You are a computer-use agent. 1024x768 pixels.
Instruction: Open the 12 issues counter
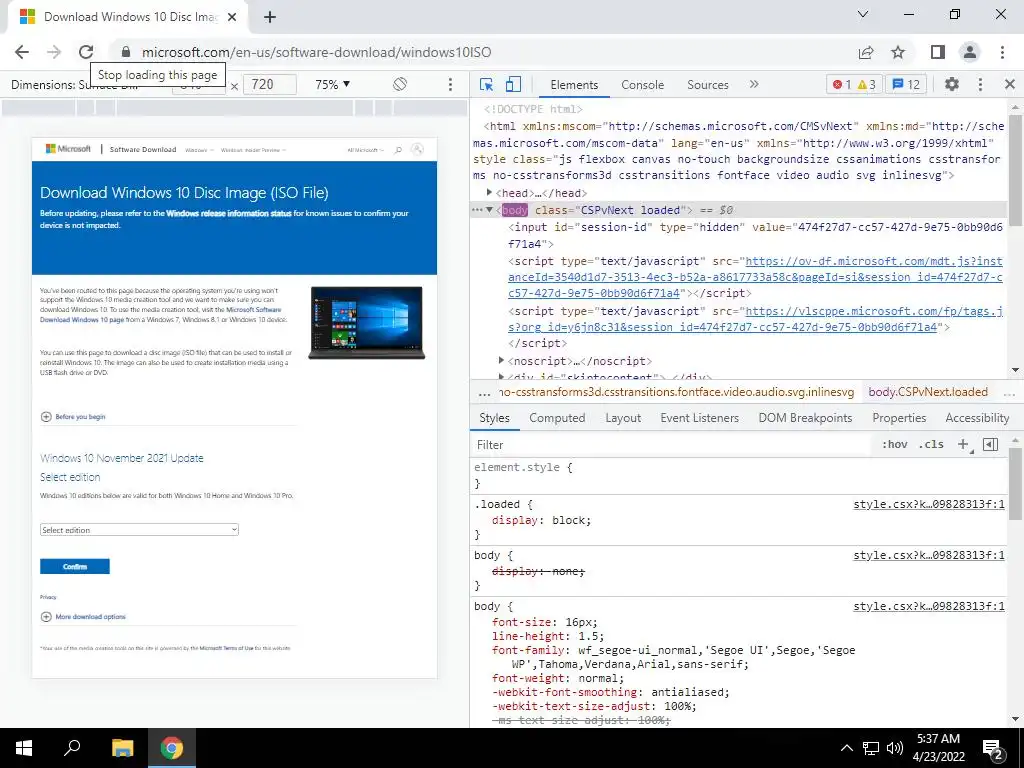(x=906, y=84)
